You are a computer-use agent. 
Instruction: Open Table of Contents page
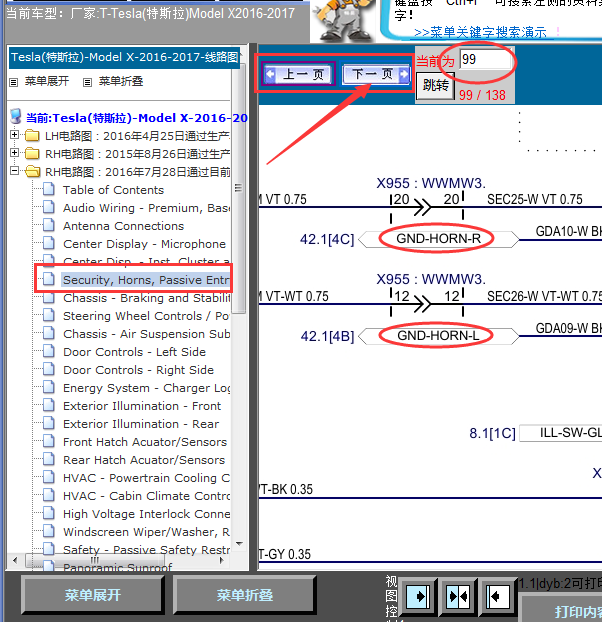click(x=113, y=190)
